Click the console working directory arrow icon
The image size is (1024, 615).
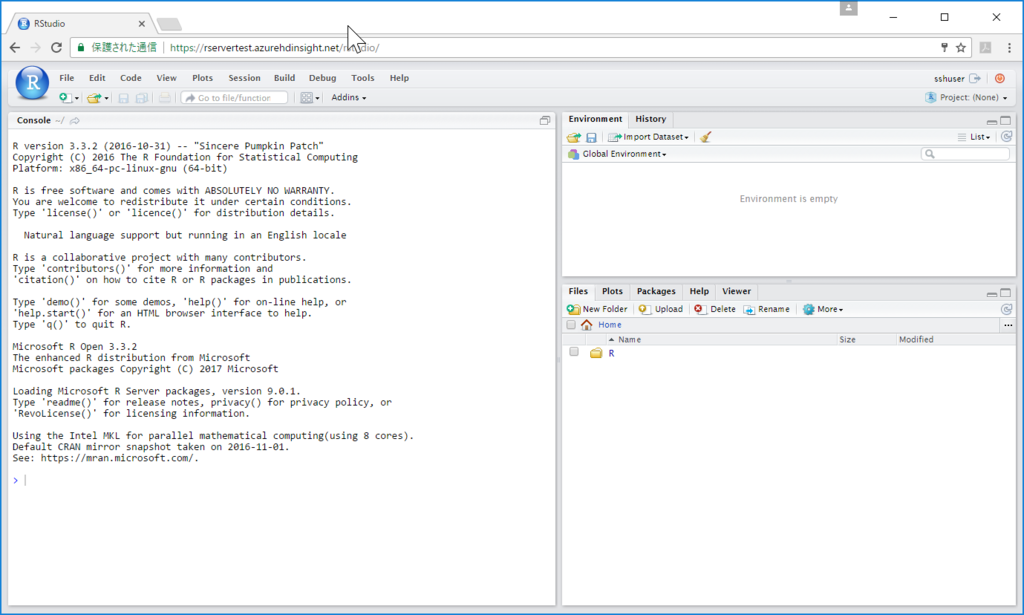[x=75, y=121]
